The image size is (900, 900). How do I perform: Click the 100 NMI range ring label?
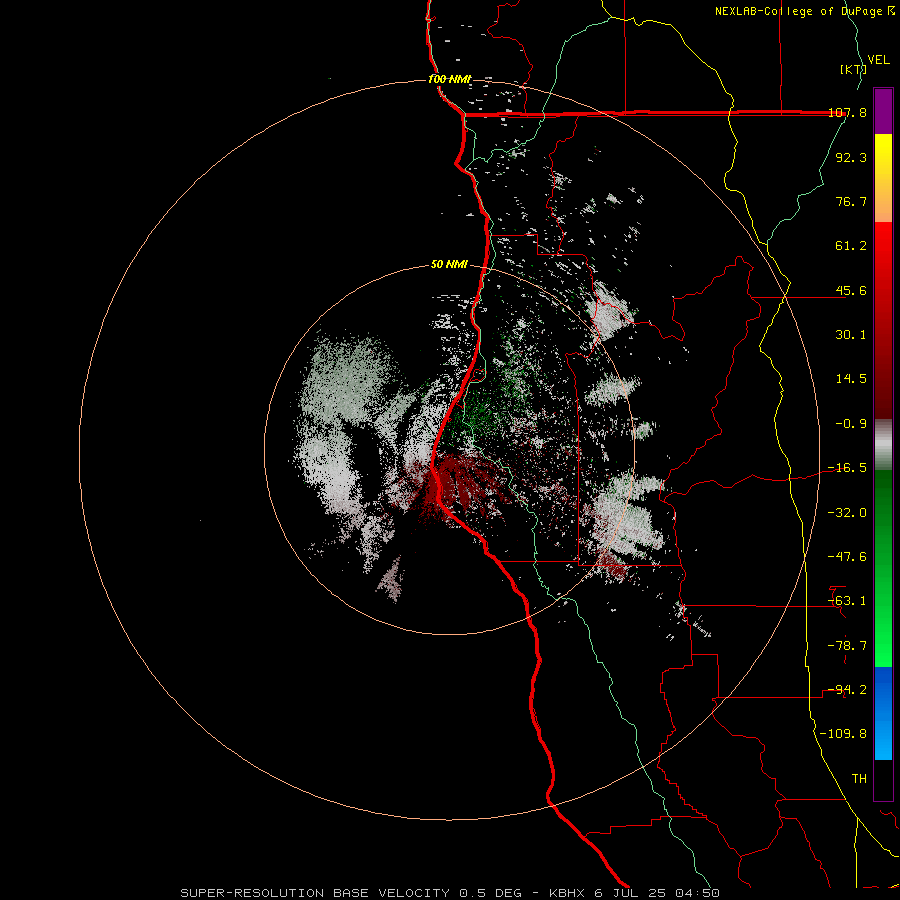pos(449,79)
